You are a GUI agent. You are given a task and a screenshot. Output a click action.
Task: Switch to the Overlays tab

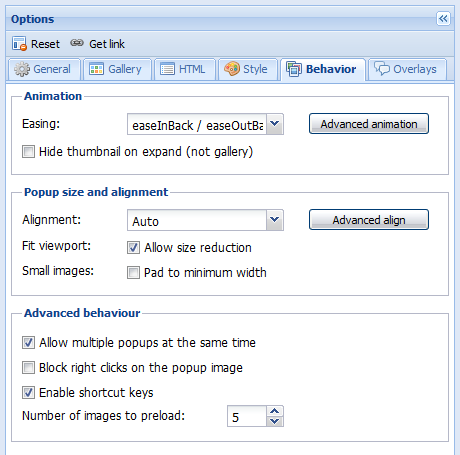[x=407, y=69]
